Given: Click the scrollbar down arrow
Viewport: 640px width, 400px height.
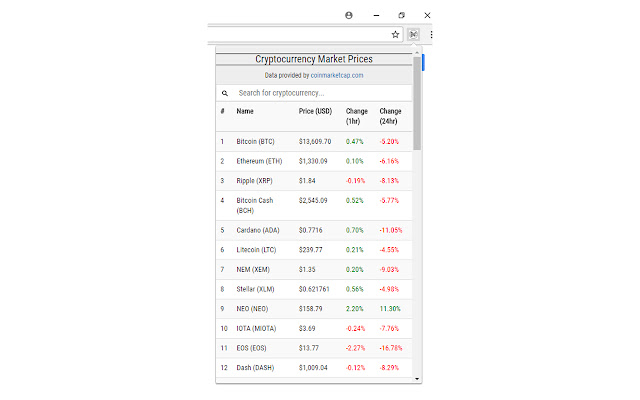Looking at the screenshot, I should click(x=417, y=379).
